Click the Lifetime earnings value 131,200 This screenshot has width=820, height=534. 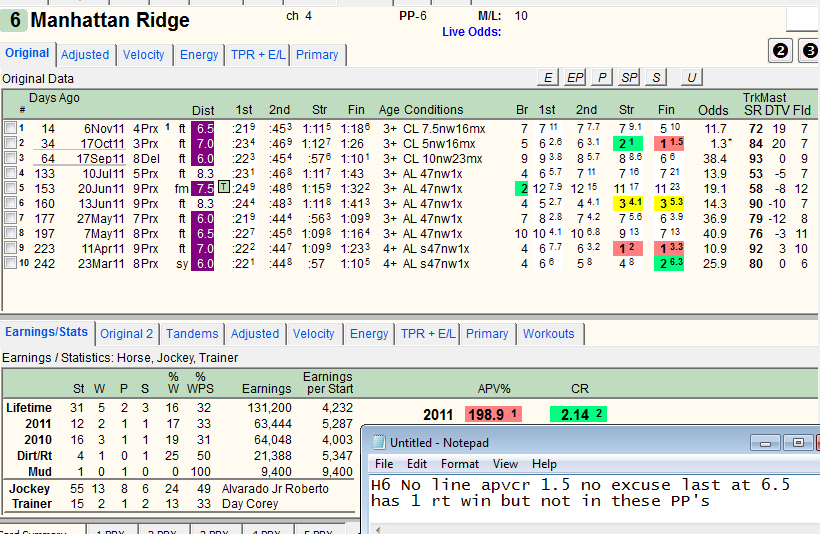(269, 407)
